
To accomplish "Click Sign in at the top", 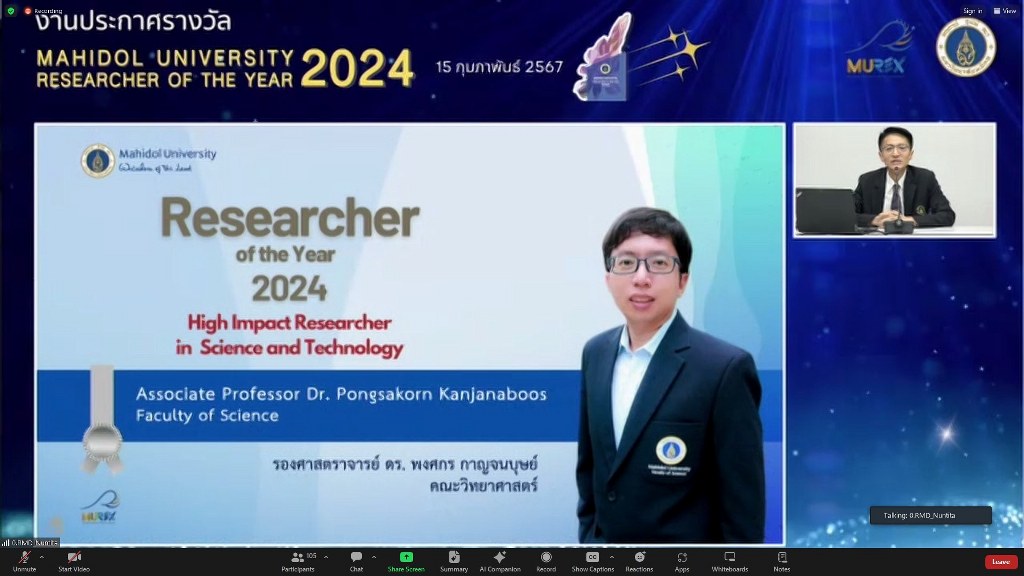I will click(x=972, y=10).
